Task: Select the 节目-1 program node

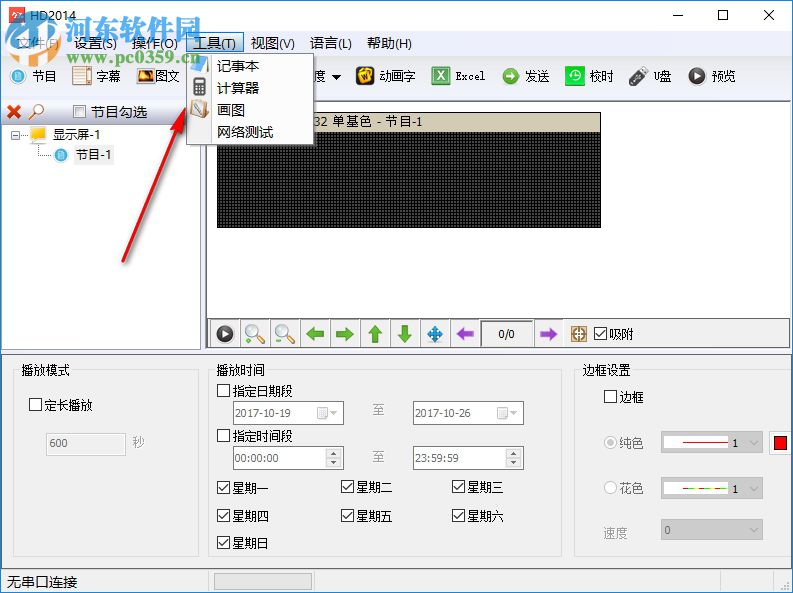Action: coord(94,155)
